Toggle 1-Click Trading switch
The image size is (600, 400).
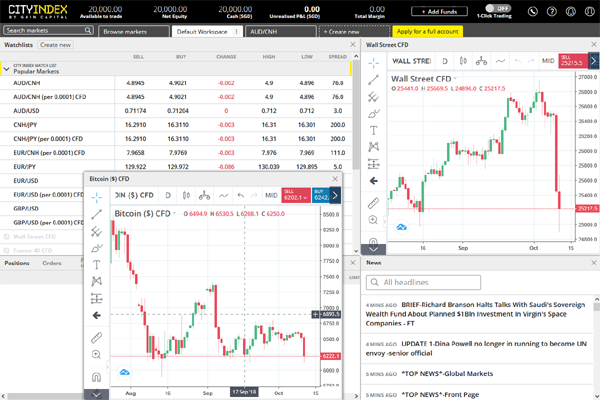[498, 8]
